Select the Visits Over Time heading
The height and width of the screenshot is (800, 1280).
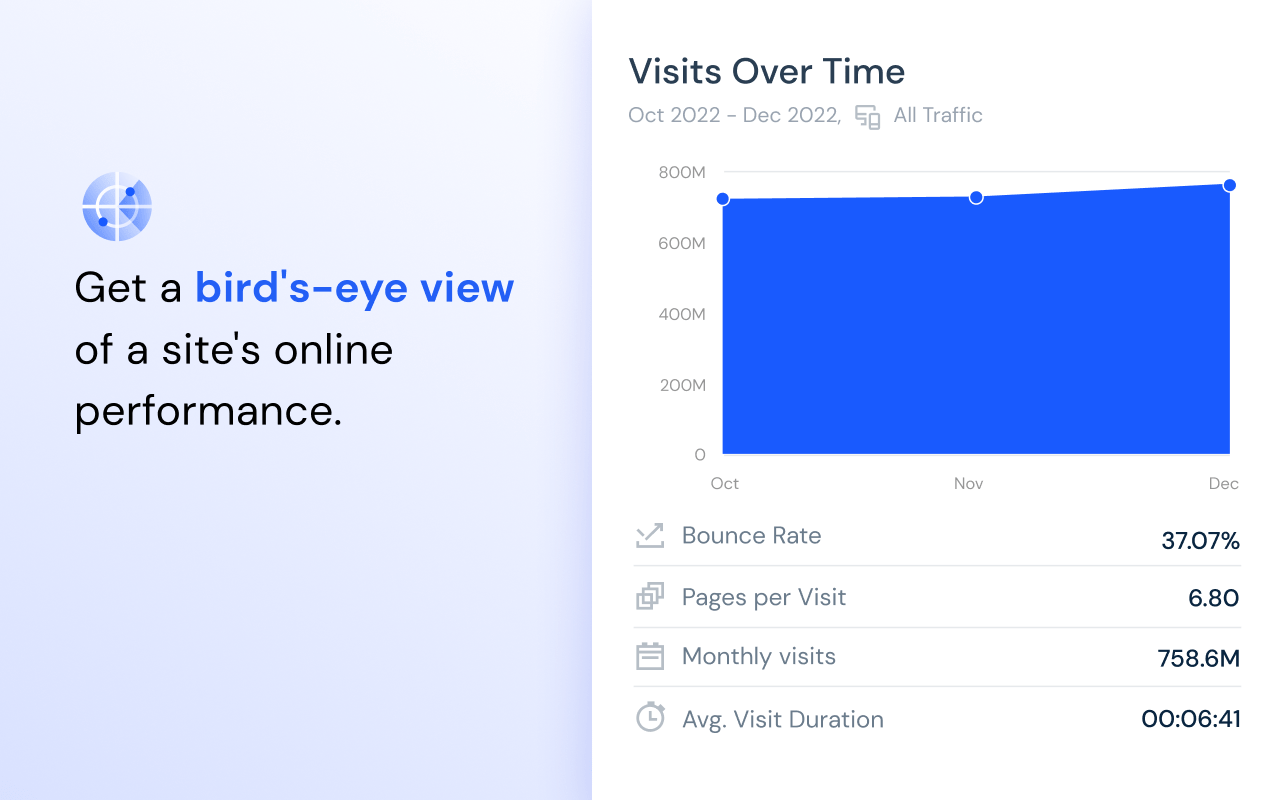point(766,71)
